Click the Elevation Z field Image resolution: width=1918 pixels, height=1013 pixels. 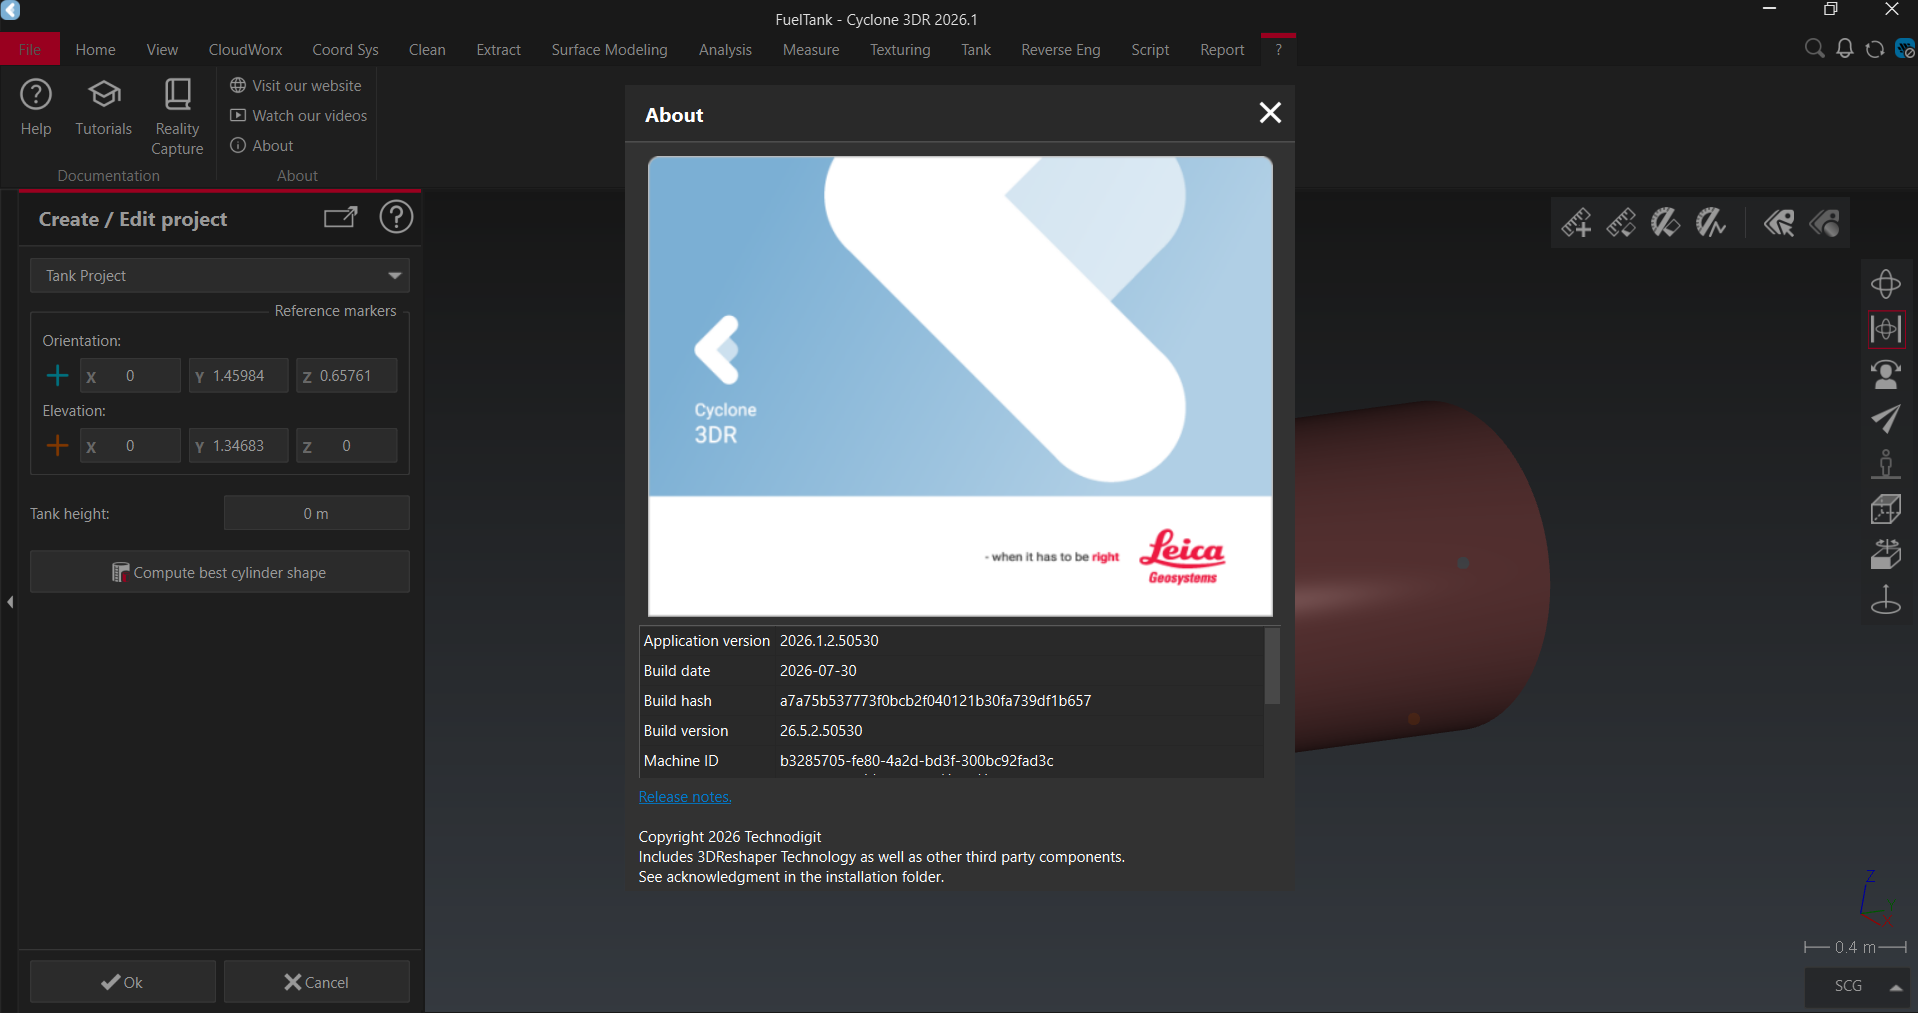(346, 446)
